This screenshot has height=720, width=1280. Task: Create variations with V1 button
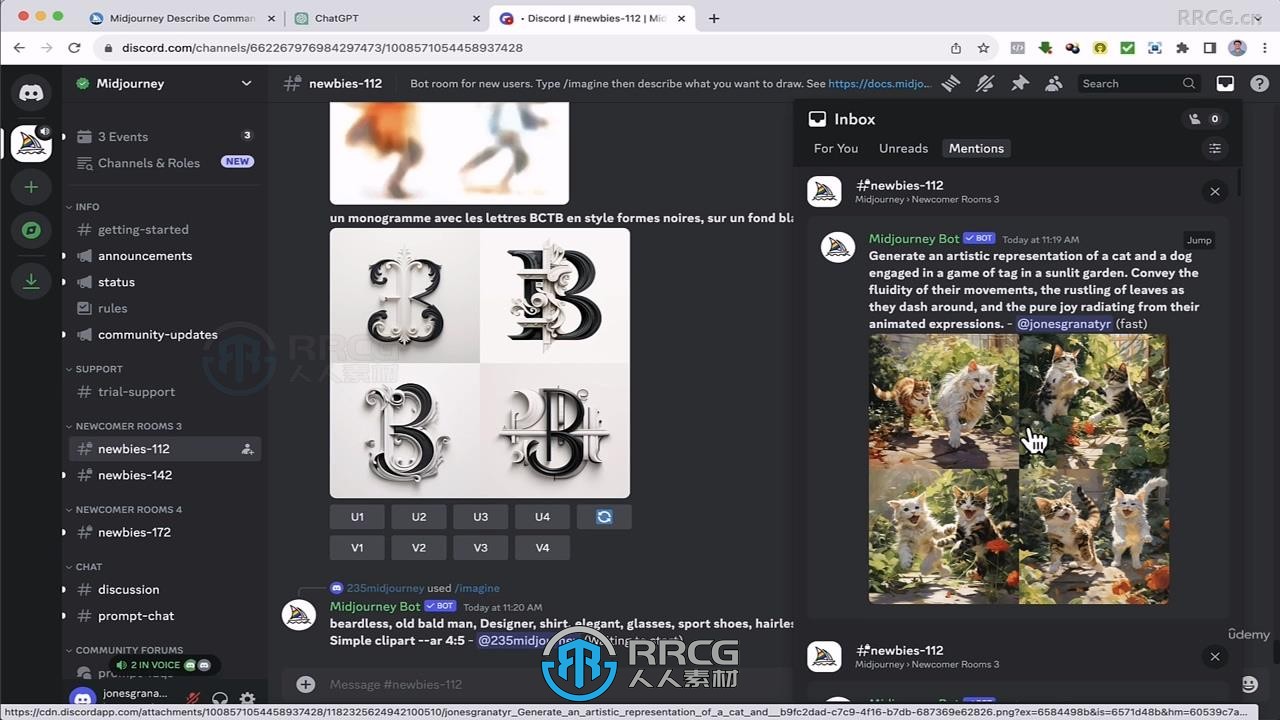pos(357,548)
